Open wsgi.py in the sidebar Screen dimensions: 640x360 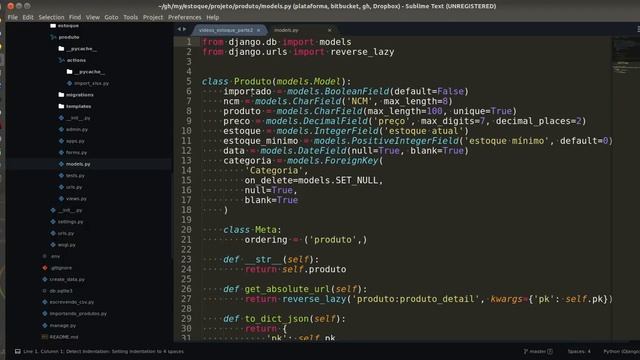click(x=67, y=244)
